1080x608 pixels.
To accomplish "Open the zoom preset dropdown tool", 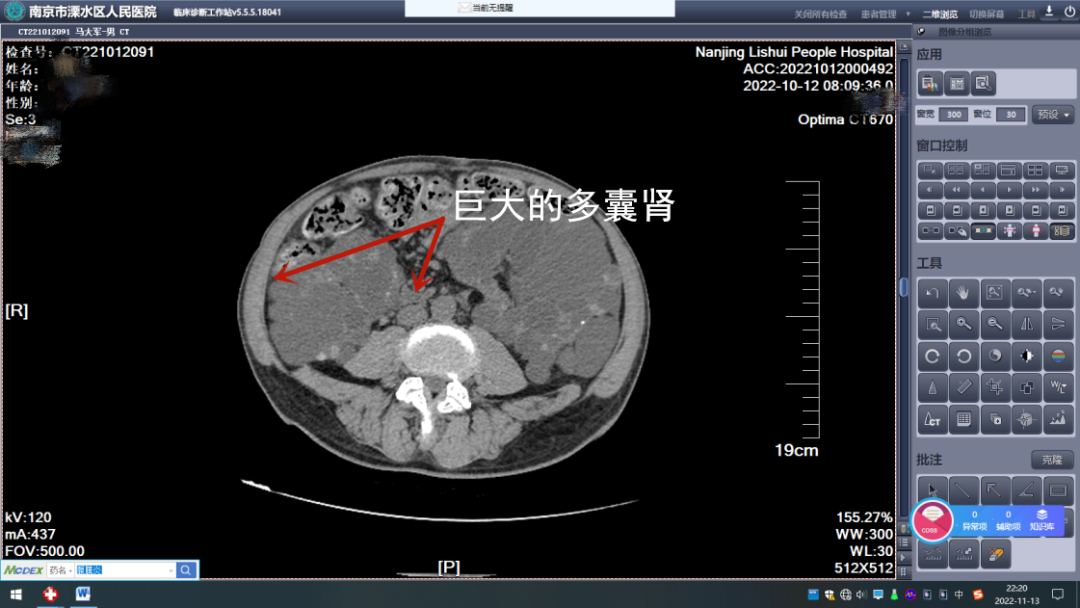I will (1026, 293).
